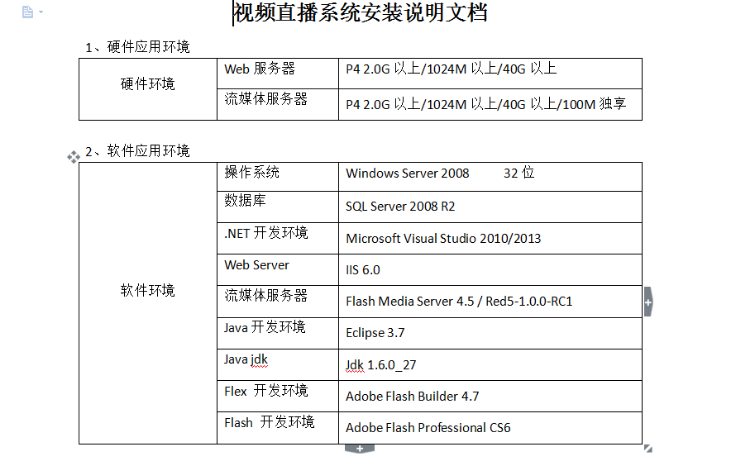Screen dimensions: 750x461
Task: Click the IIS 6.0 cell
Action: click(x=490, y=270)
